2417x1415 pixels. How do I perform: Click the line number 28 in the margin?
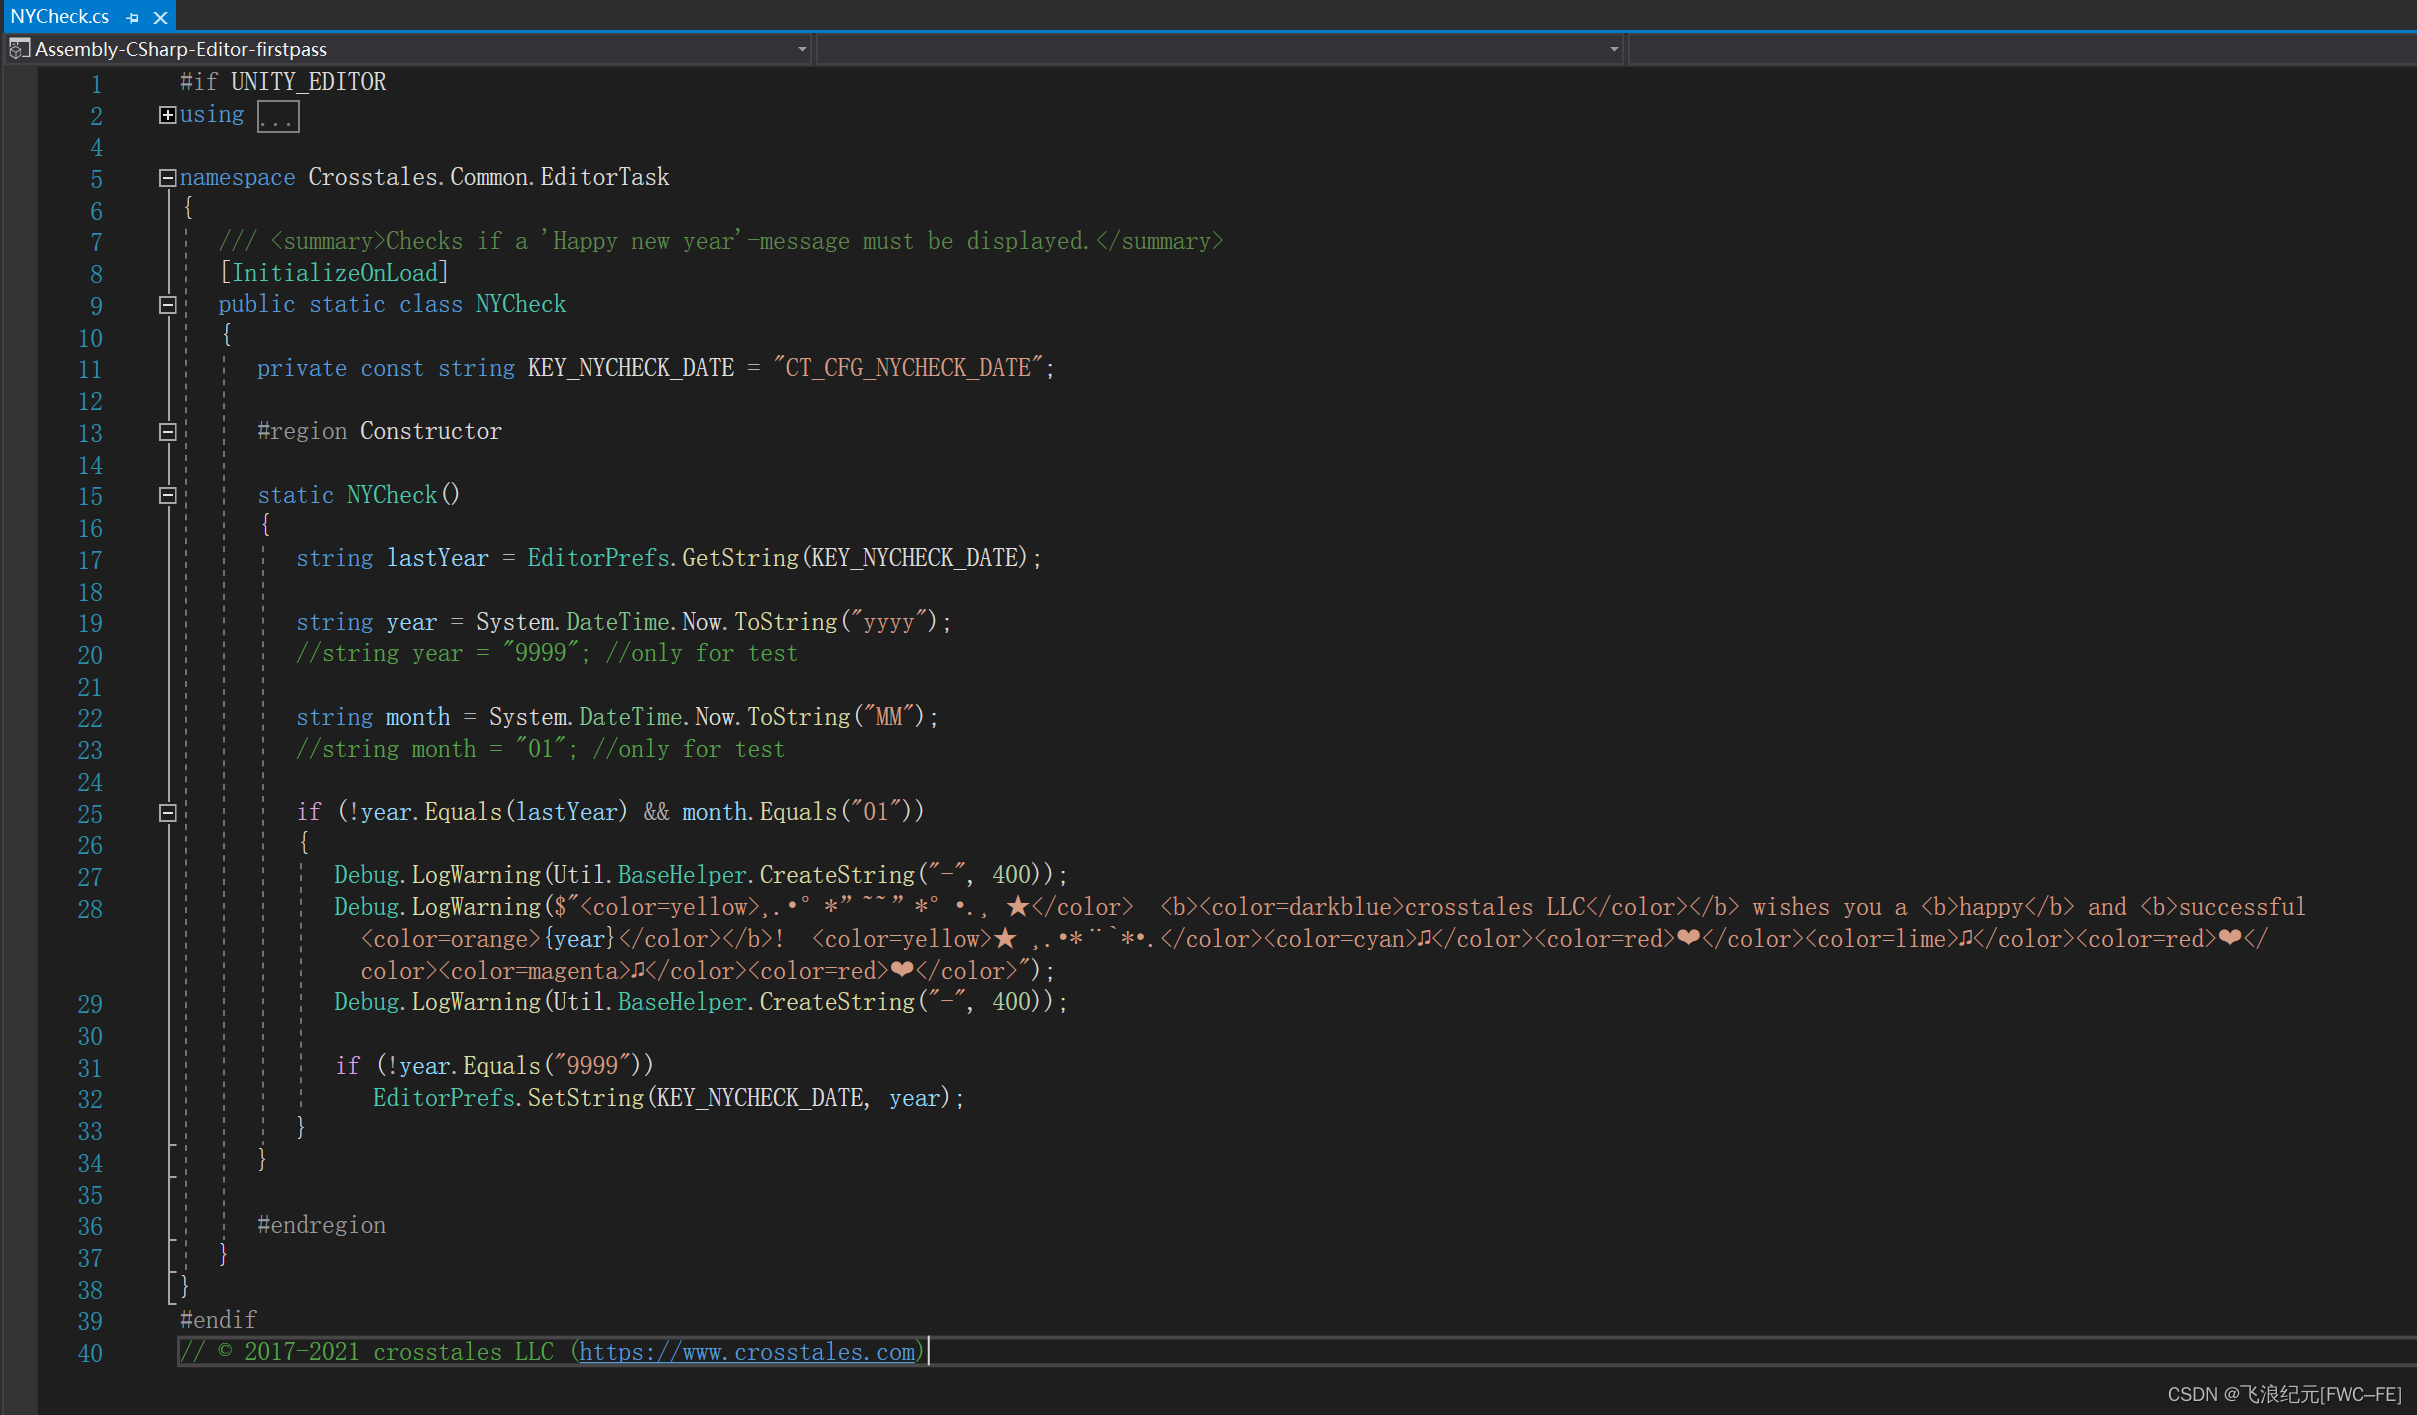(x=90, y=909)
